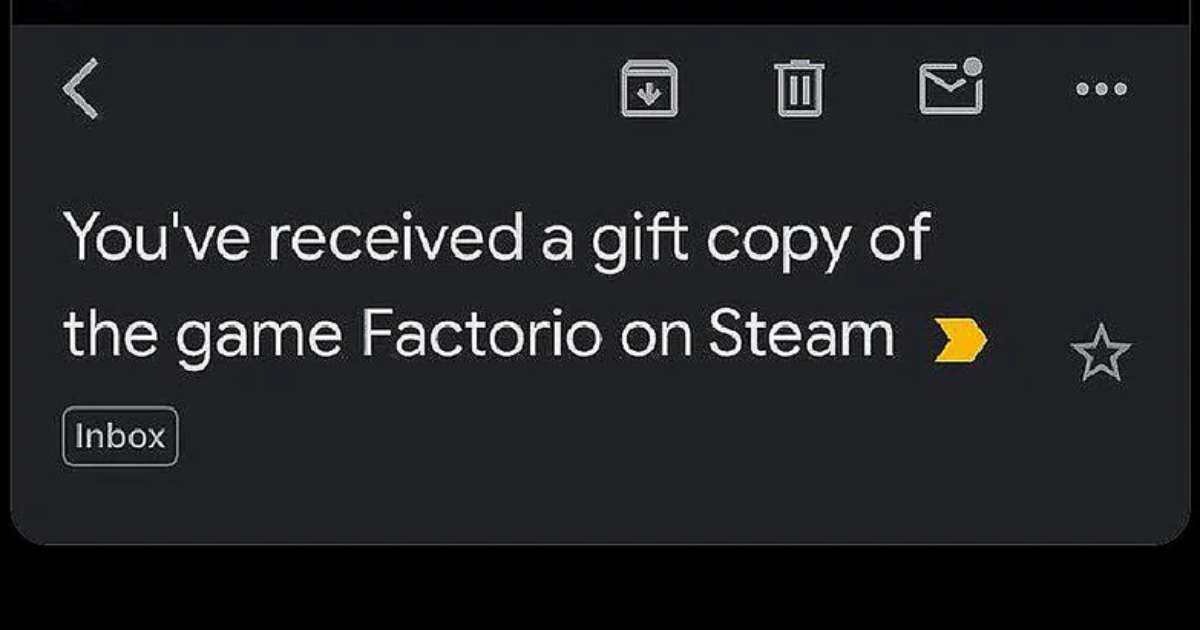
Task: Select the Inbox tag below the subject
Action: (120, 434)
